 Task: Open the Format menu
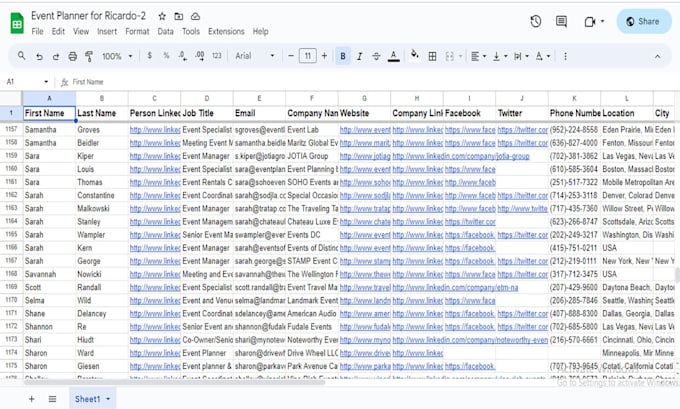[x=137, y=31]
